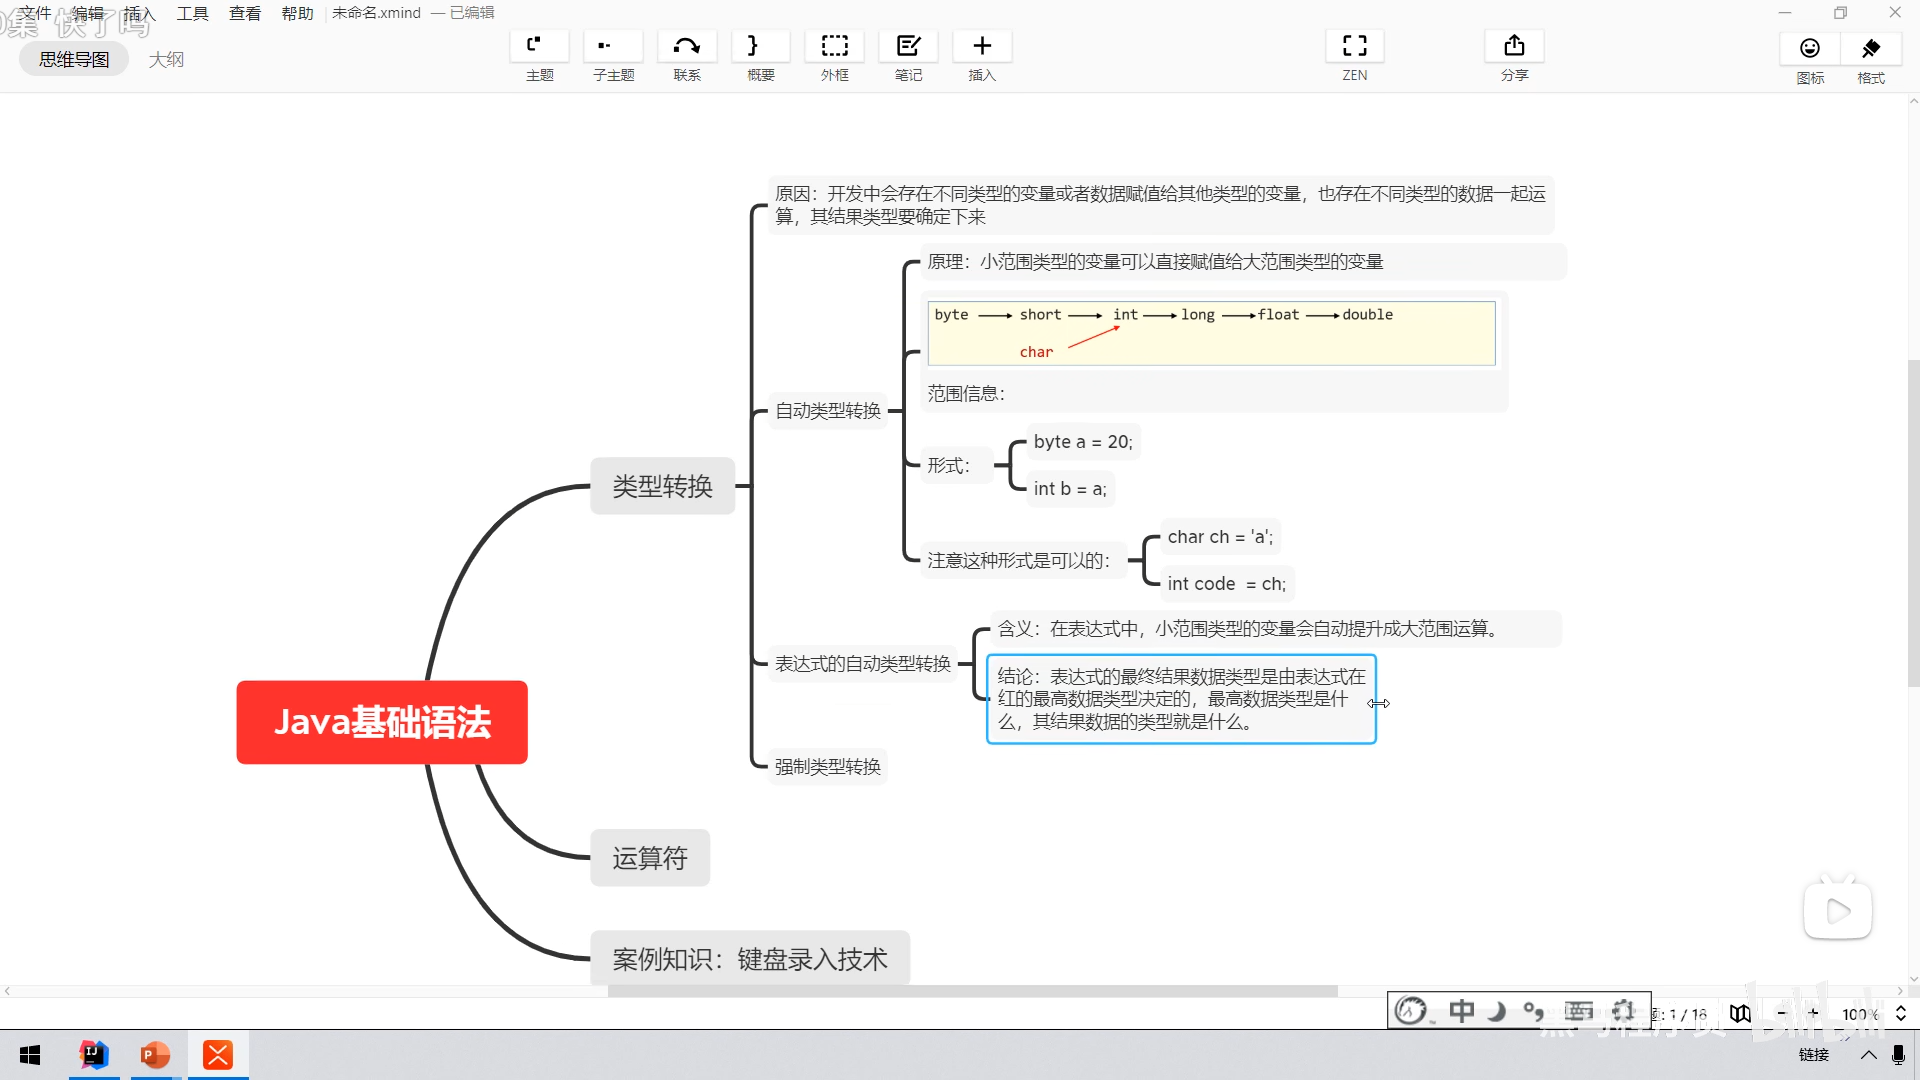
Task: Toggle the map overview icon in status bar
Action: (1740, 1013)
